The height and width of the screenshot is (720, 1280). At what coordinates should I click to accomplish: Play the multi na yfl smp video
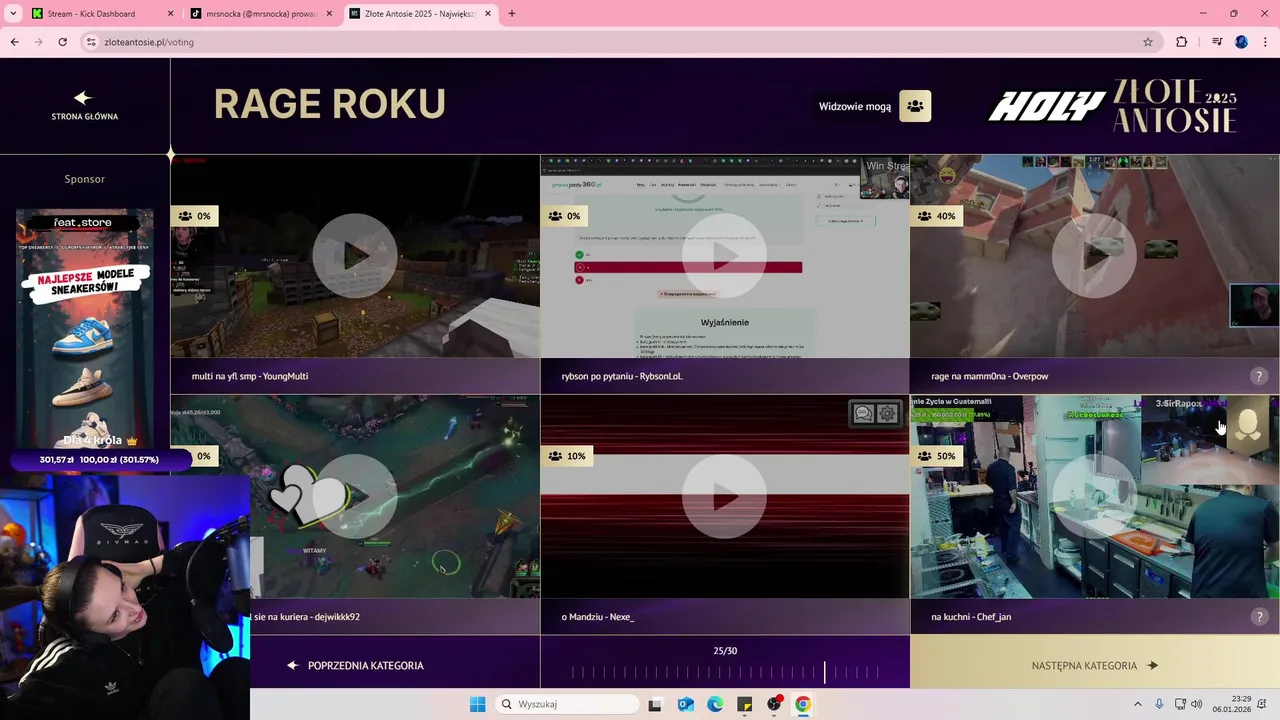(x=355, y=256)
